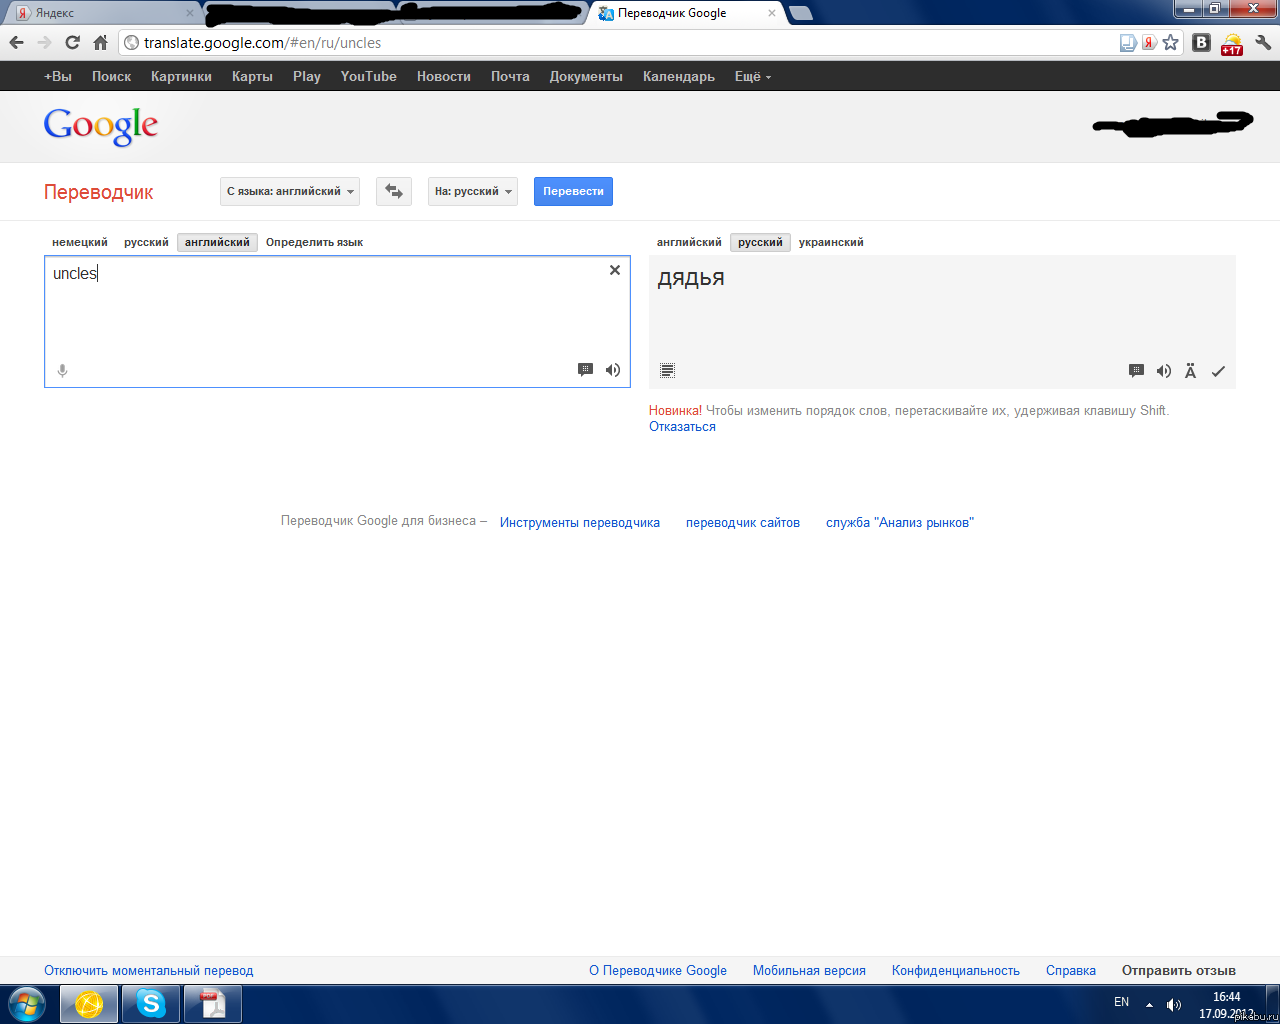Screen dimensions: 1280x1024
Task: Open 'Новости' in Google bar
Action: click(x=444, y=76)
